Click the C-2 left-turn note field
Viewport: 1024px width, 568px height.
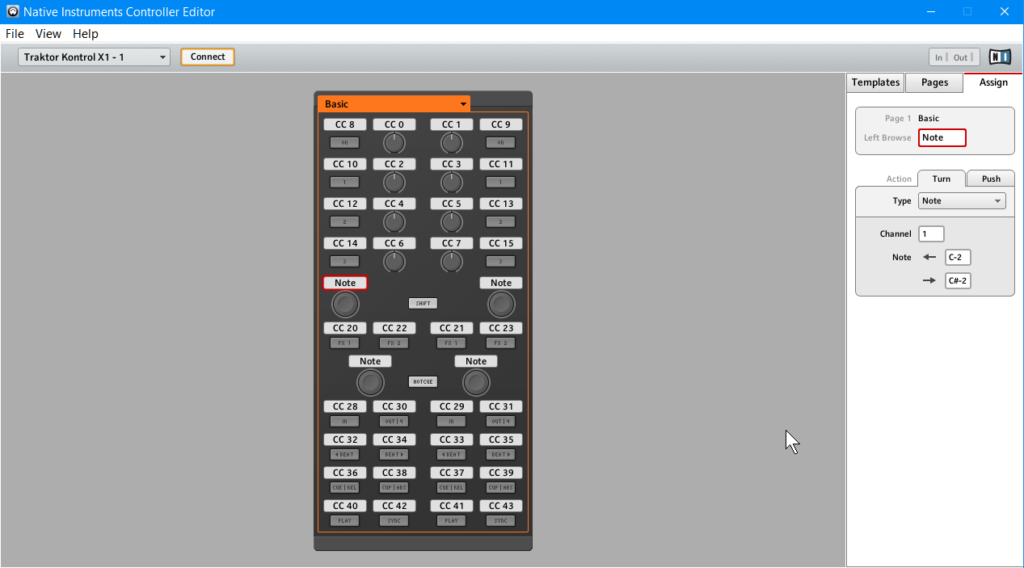pyautogui.click(x=957, y=257)
